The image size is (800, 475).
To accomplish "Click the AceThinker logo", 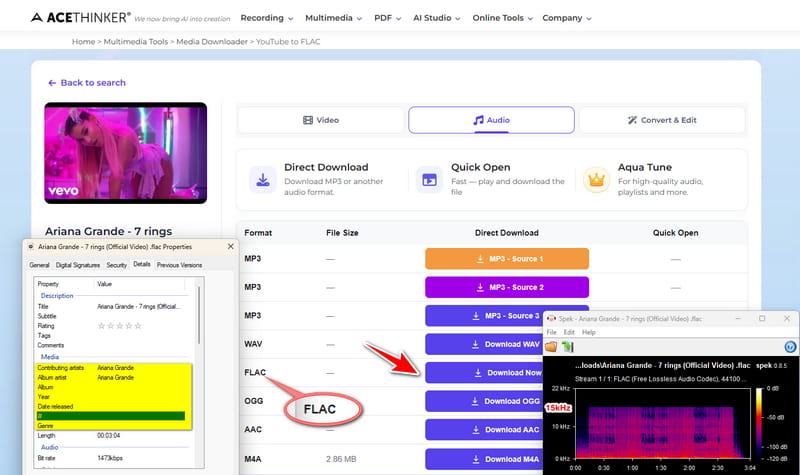I will [x=81, y=17].
